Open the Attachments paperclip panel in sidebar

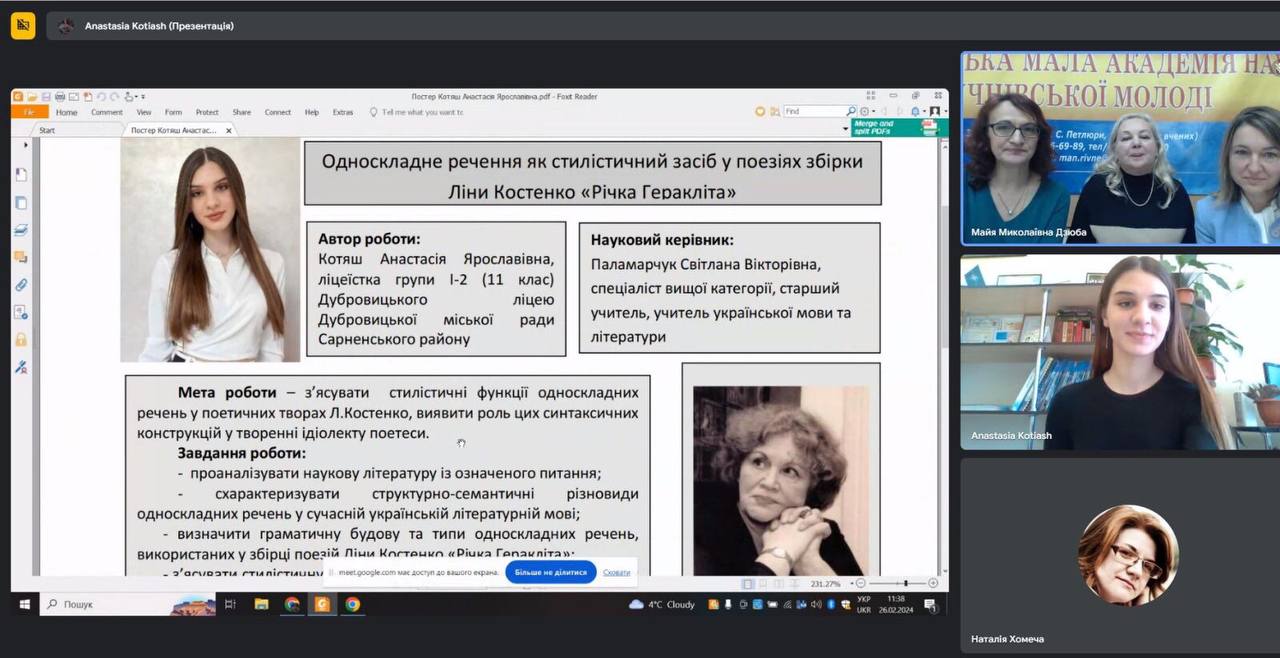click(21, 285)
